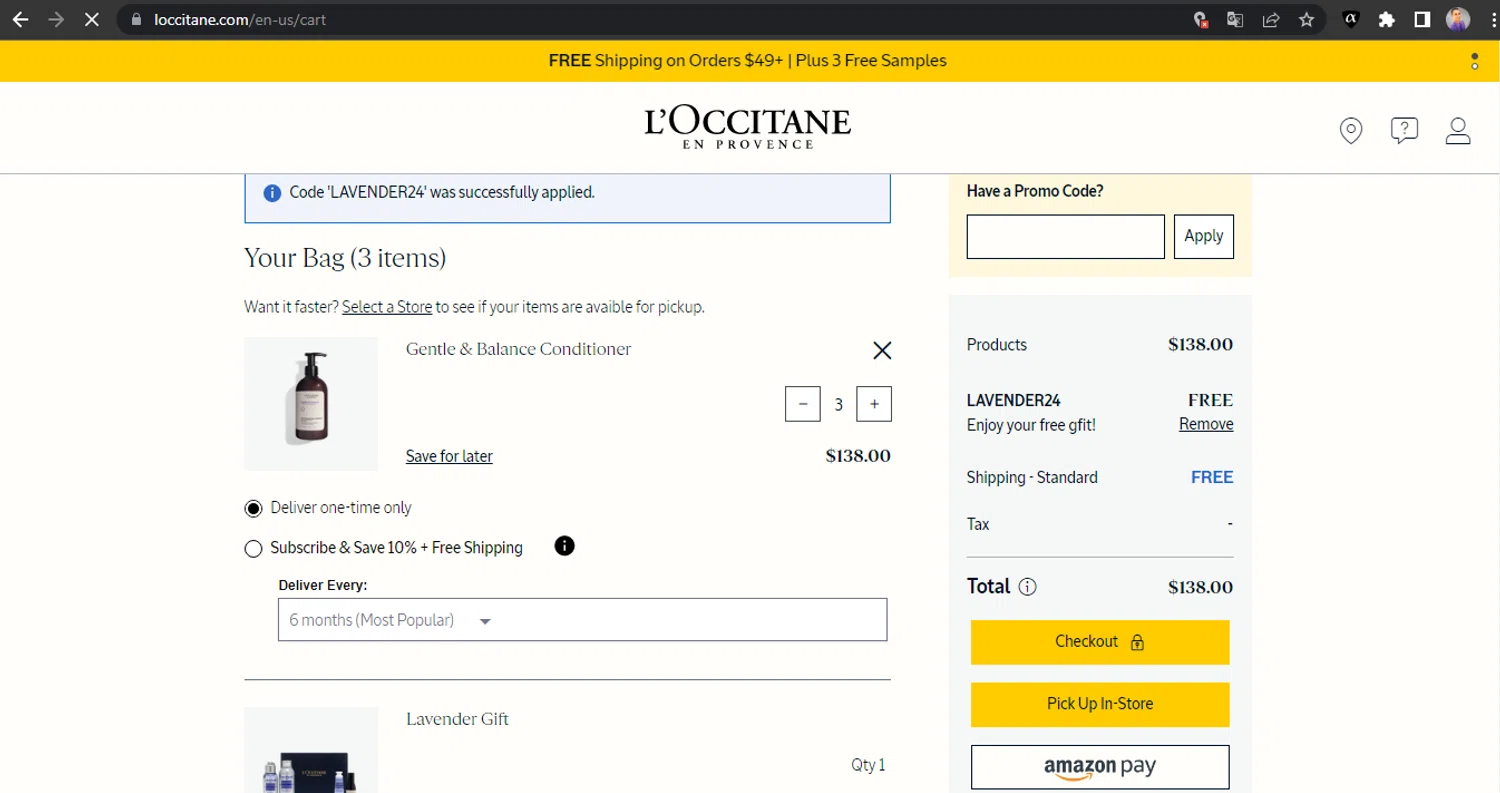Open the site security lock info
1500x793 pixels.
(137, 19)
